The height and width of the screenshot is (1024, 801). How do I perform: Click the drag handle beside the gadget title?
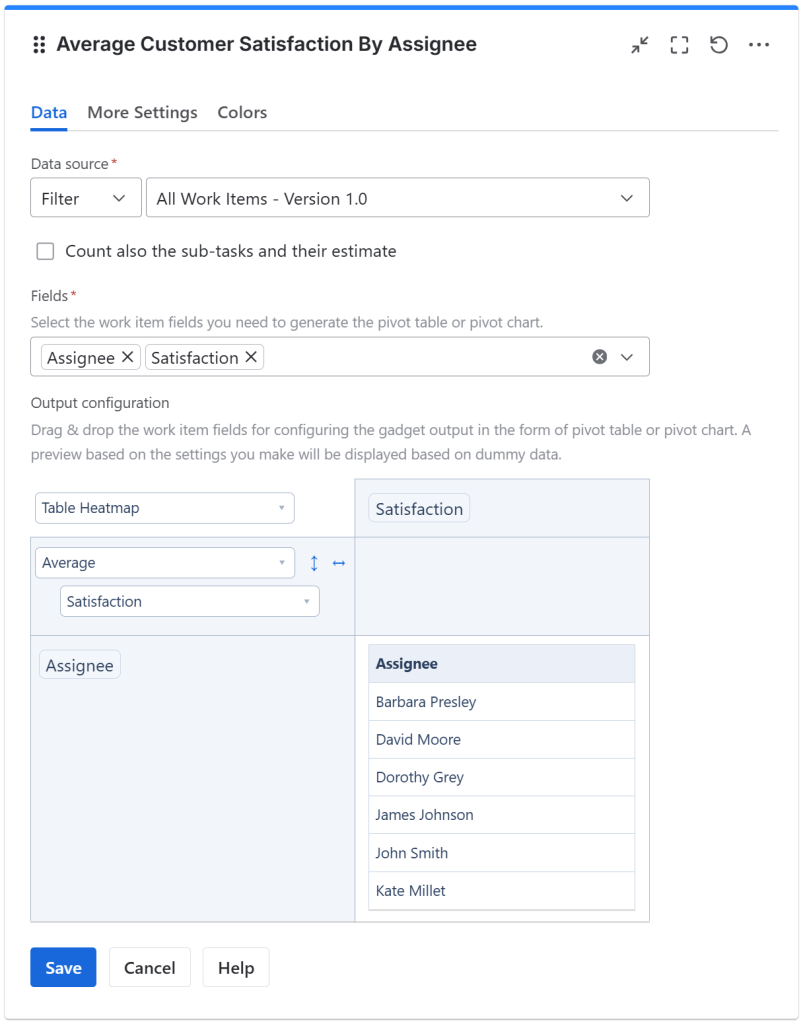[40, 45]
